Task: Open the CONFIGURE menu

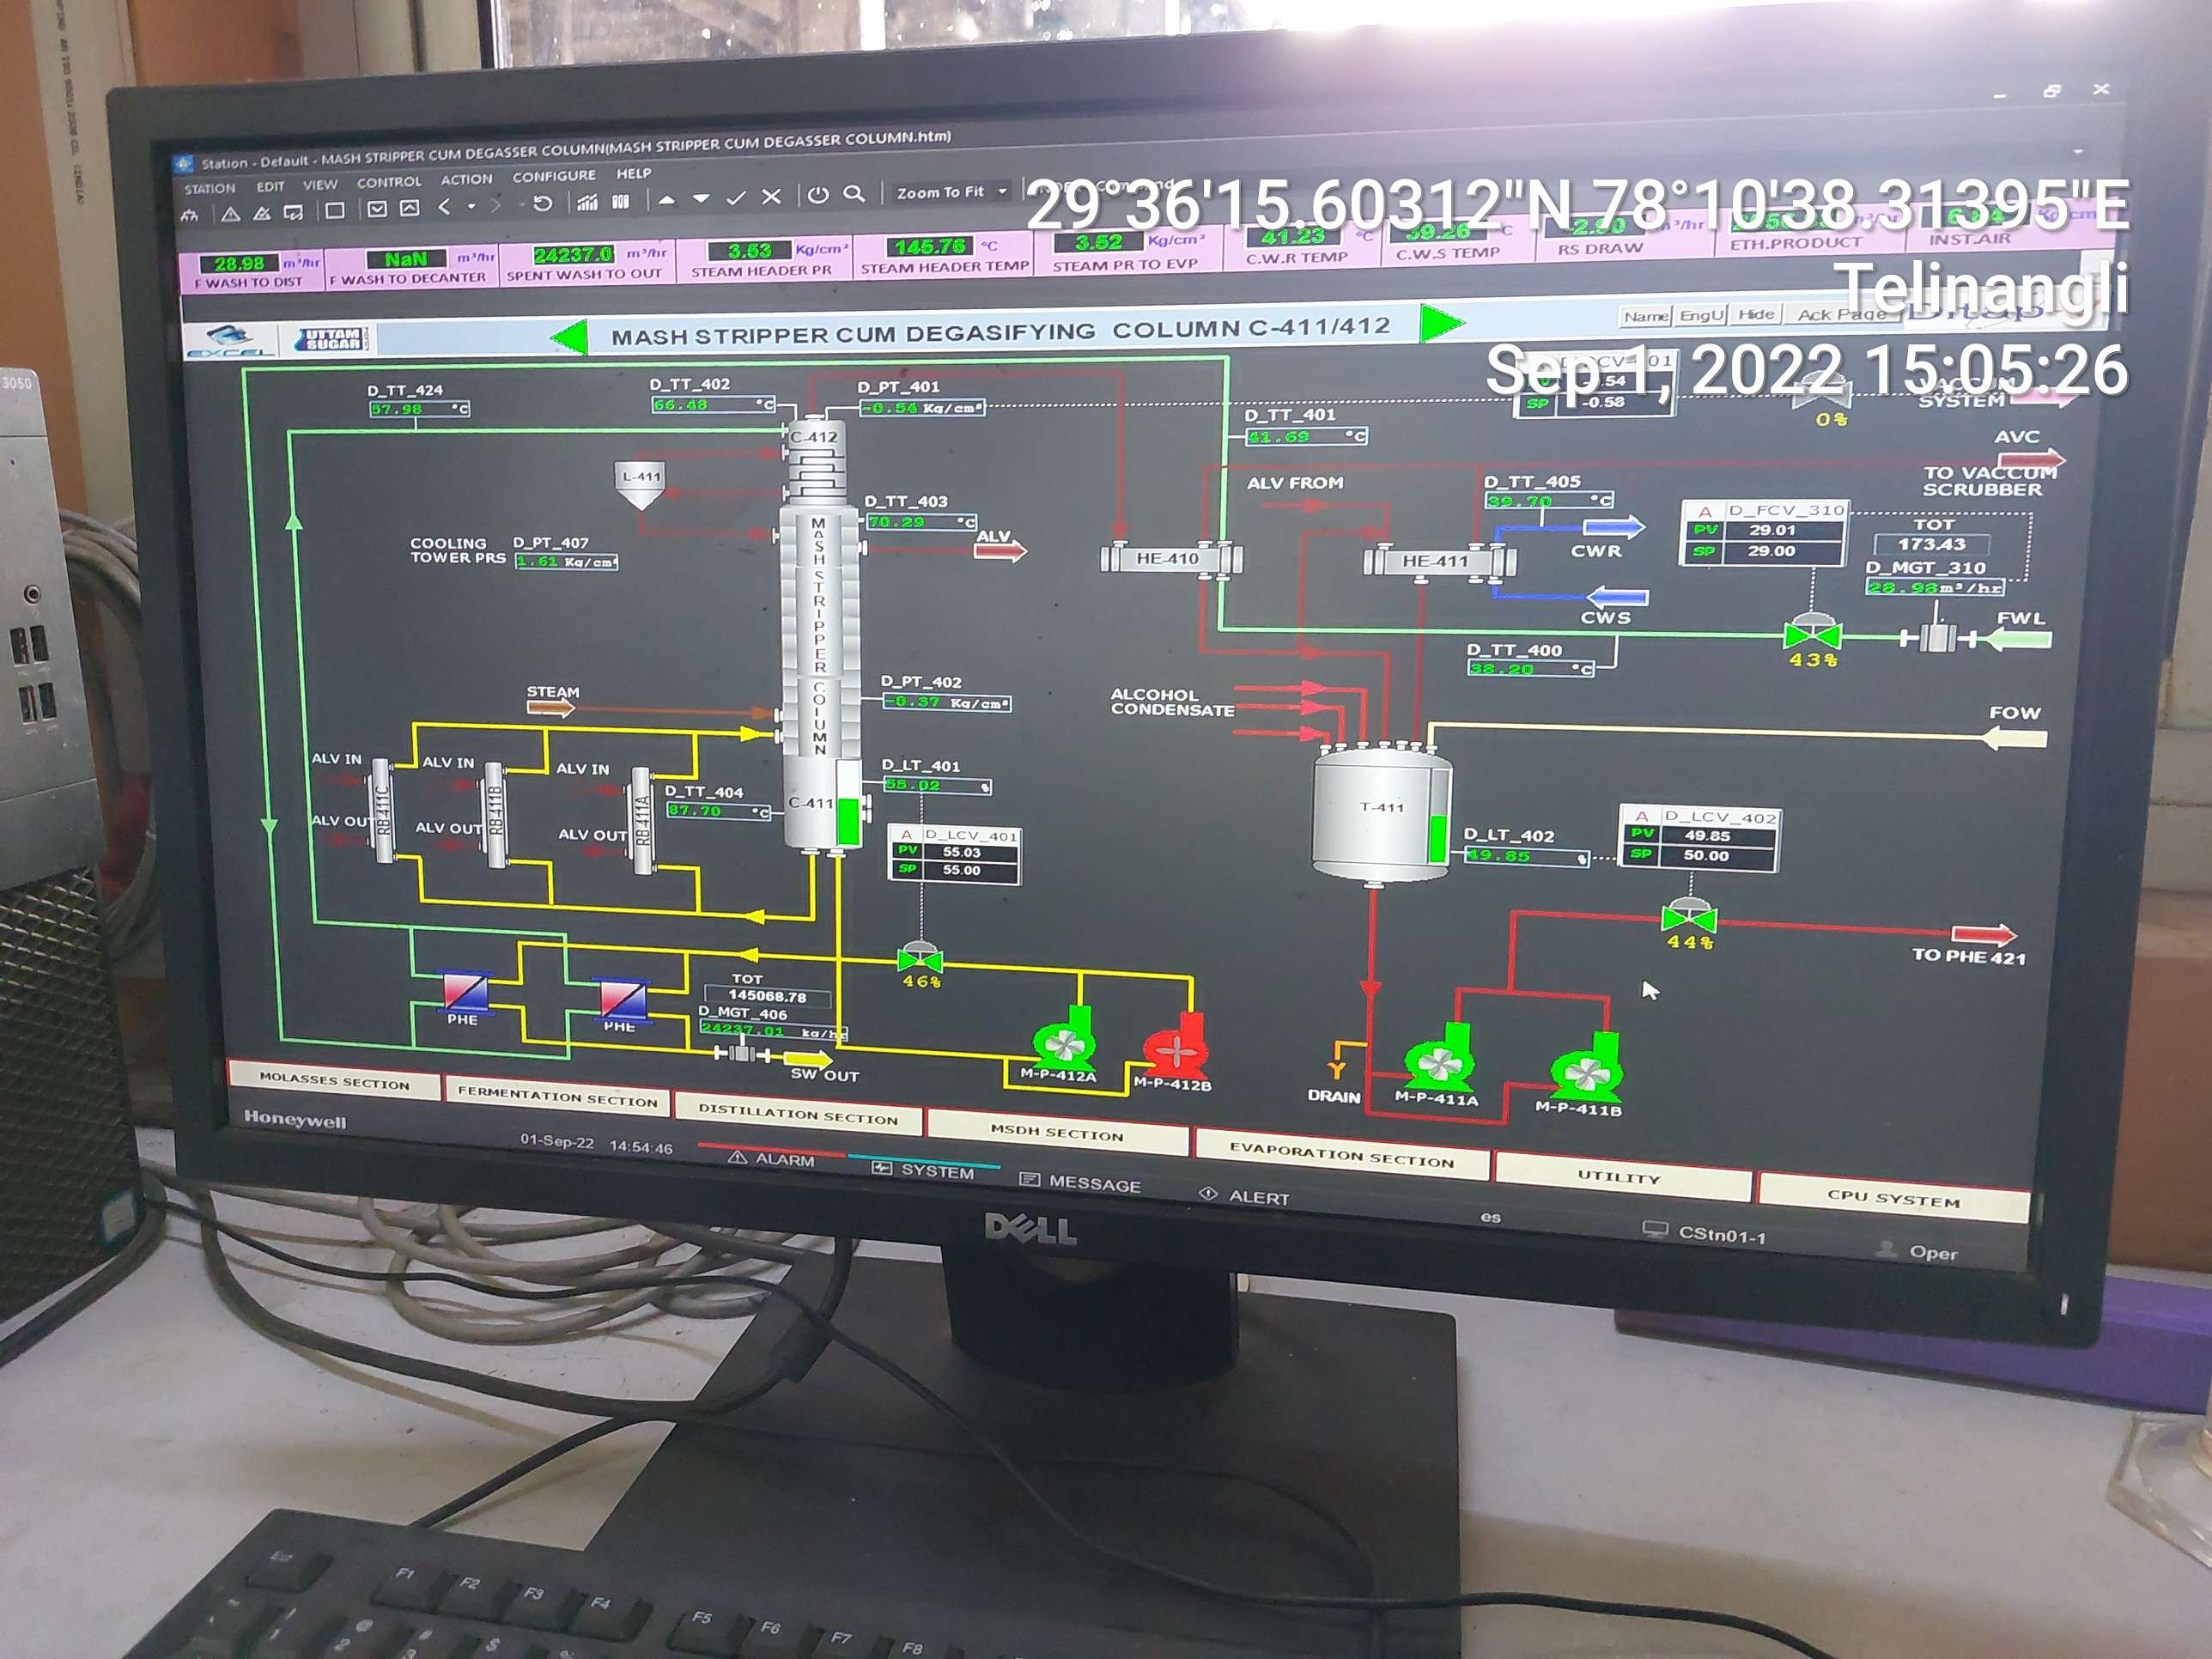Action: point(554,176)
